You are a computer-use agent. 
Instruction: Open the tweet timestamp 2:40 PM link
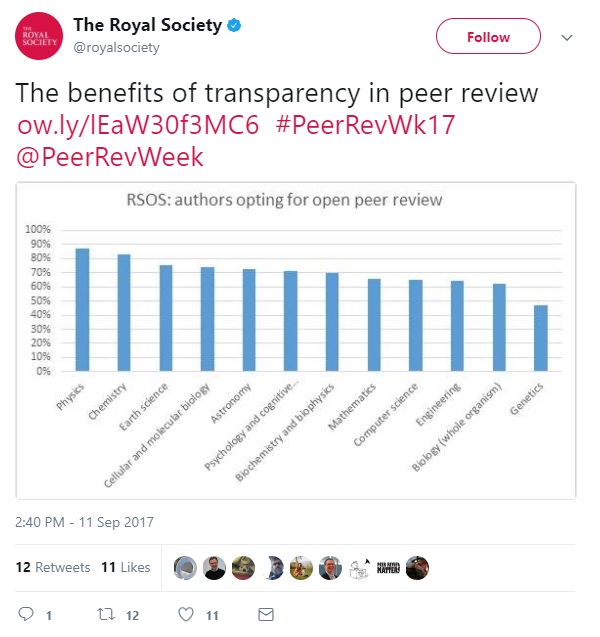point(85,522)
